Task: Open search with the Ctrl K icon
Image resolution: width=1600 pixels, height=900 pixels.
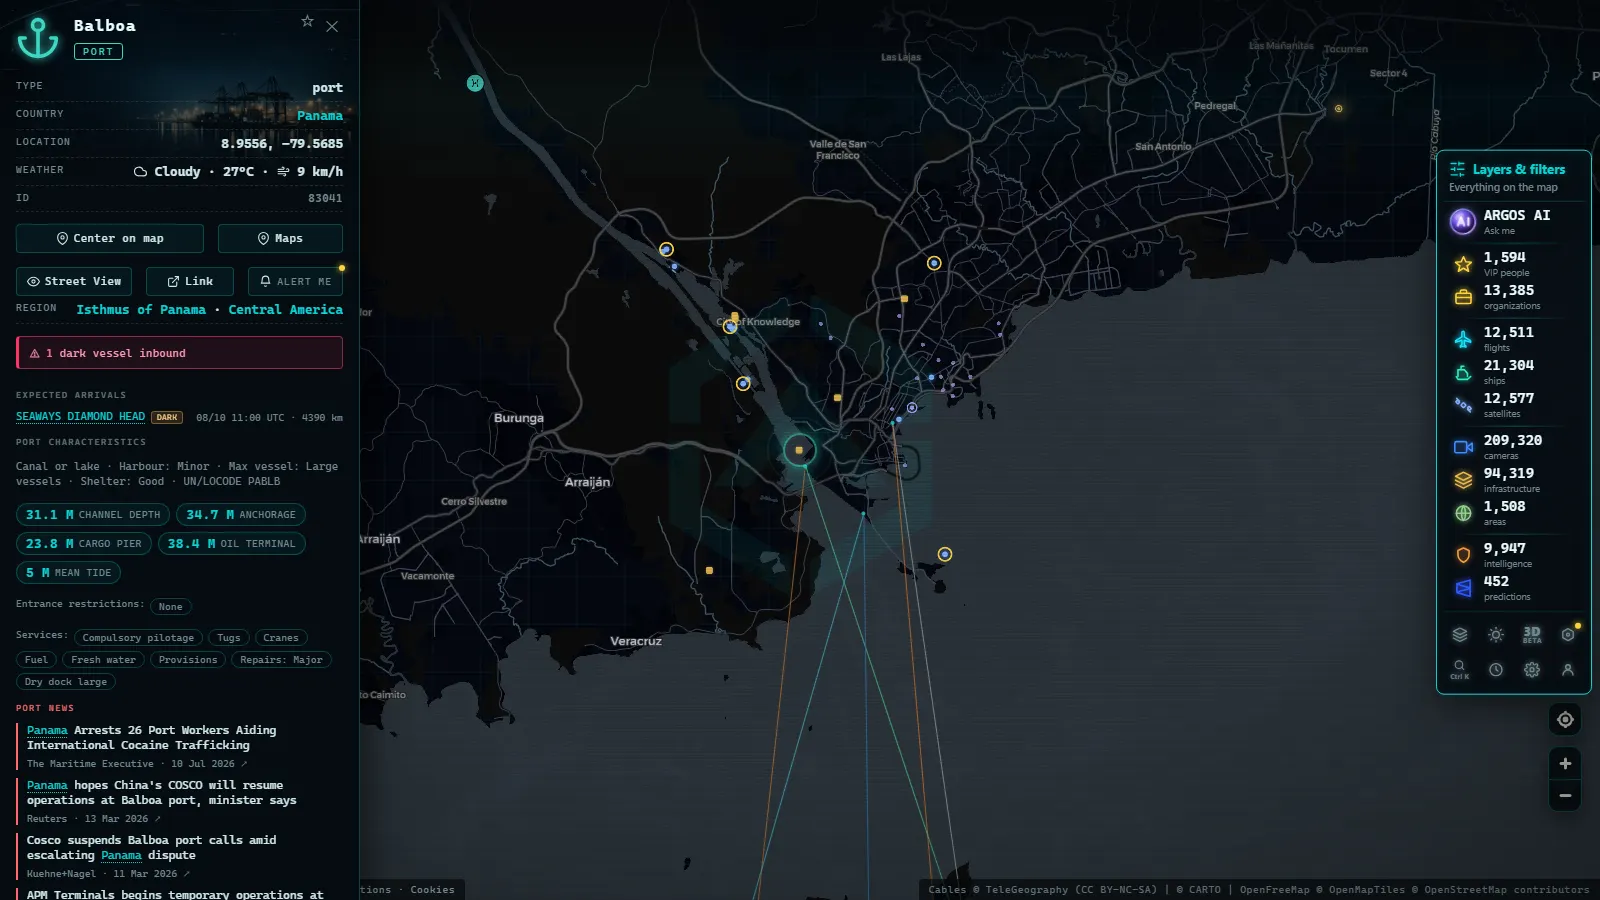Action: coord(1460,670)
